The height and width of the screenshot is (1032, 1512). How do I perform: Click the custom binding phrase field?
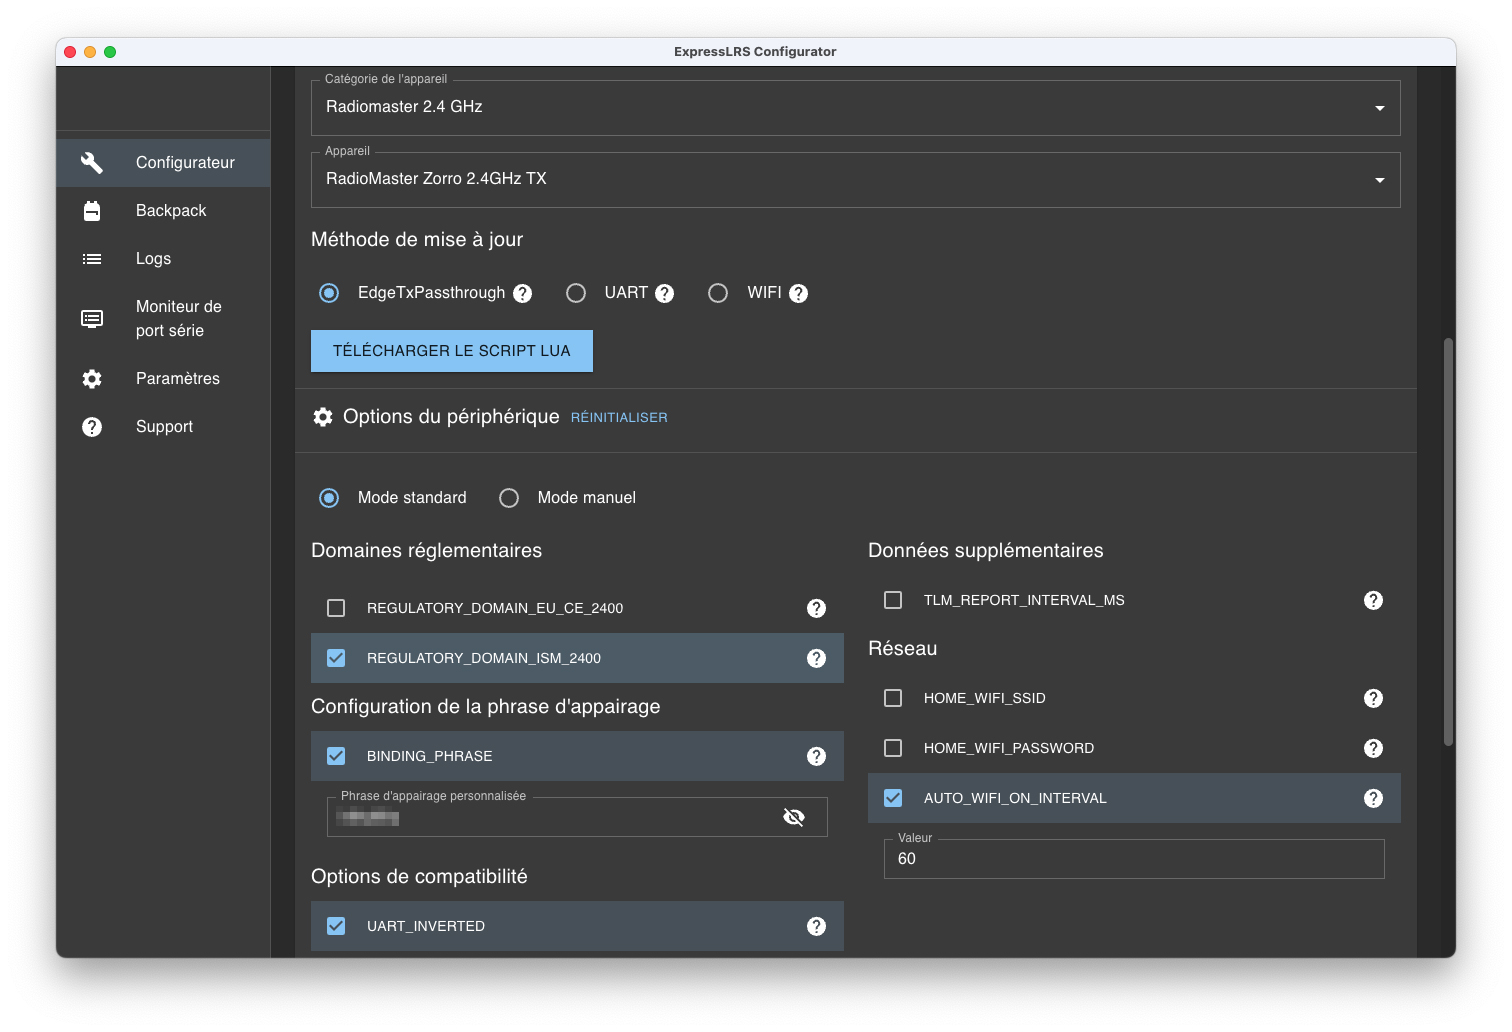tap(577, 817)
